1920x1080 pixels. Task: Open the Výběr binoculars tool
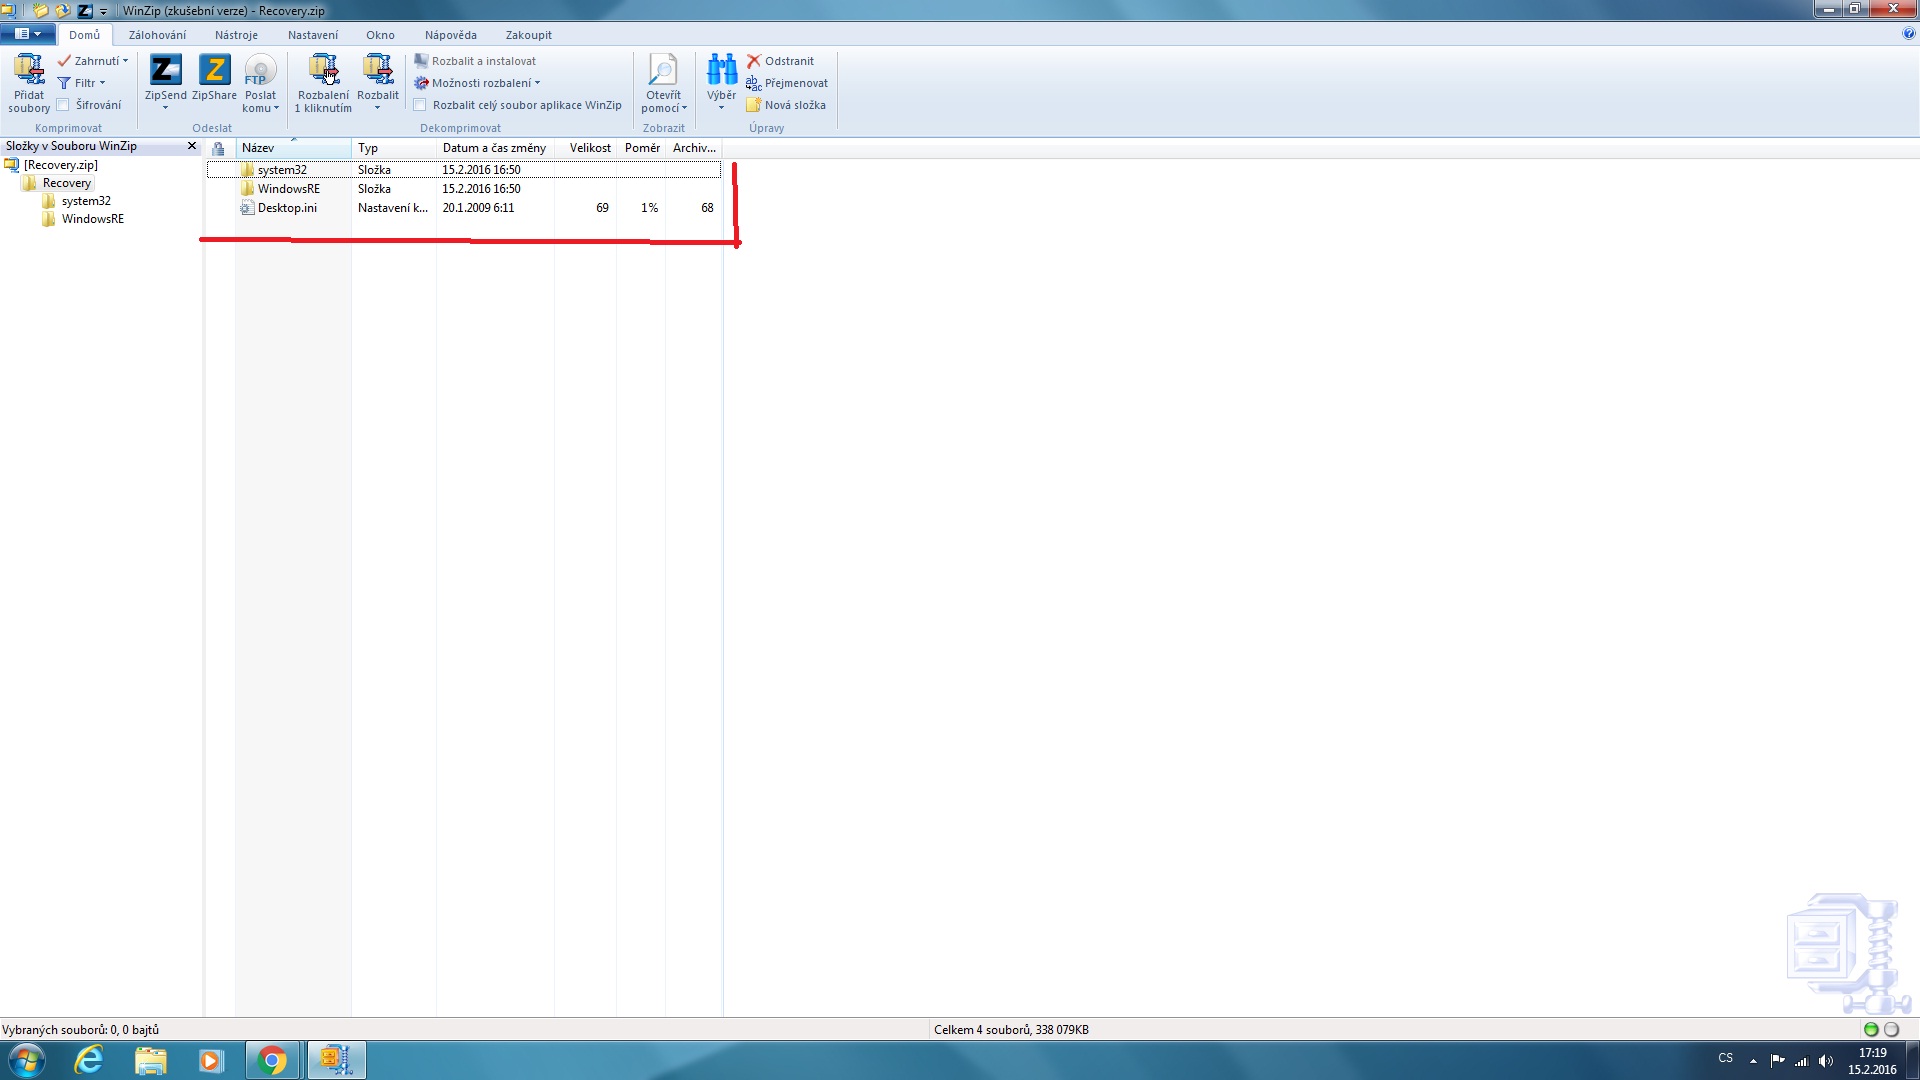(x=721, y=72)
